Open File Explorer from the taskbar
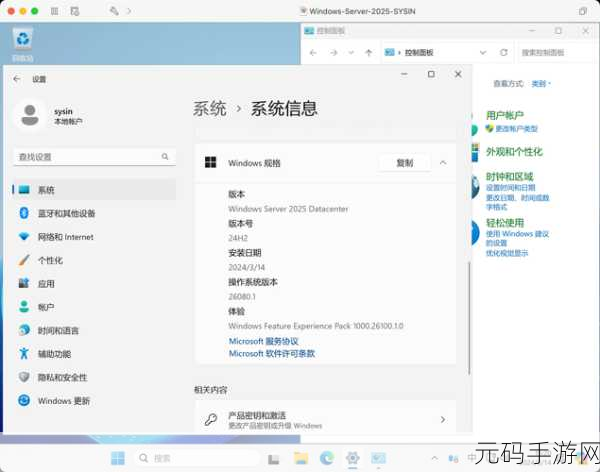Viewport: 600px width, 472px height. coord(301,458)
